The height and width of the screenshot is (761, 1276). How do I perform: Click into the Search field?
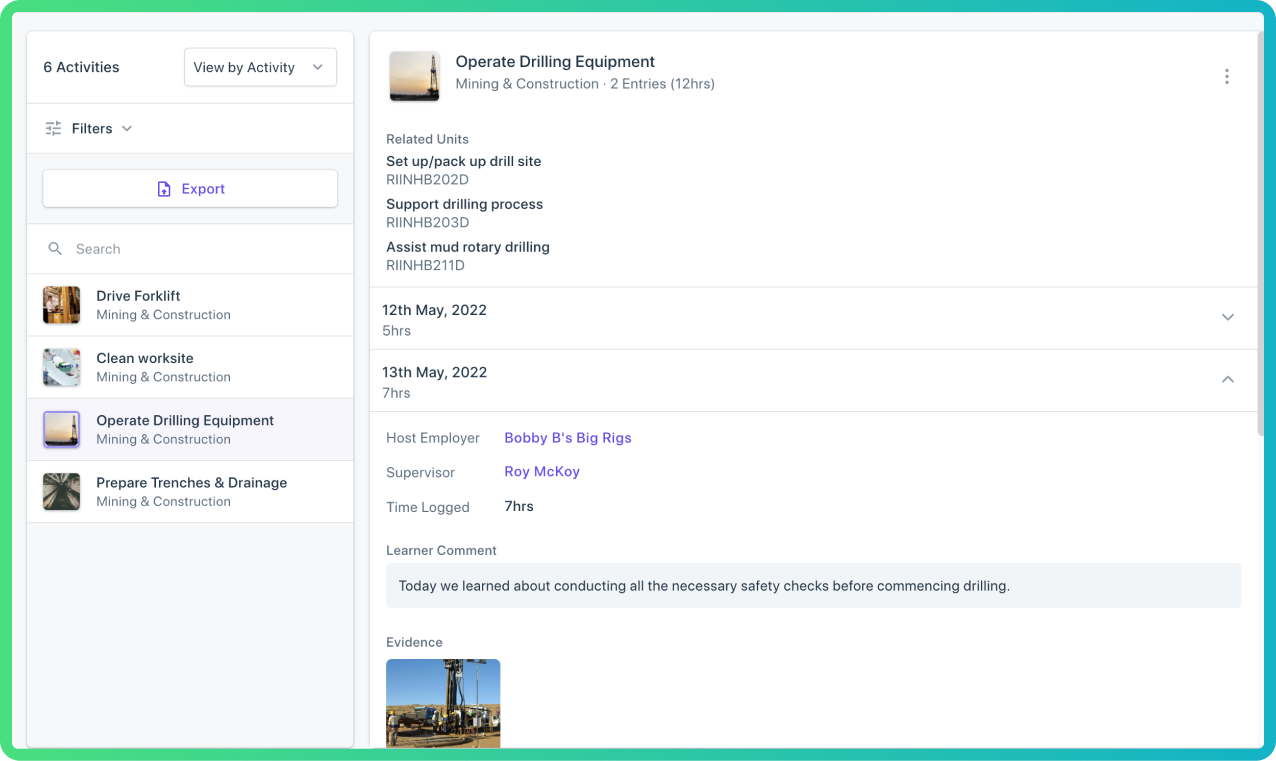[x=190, y=249]
